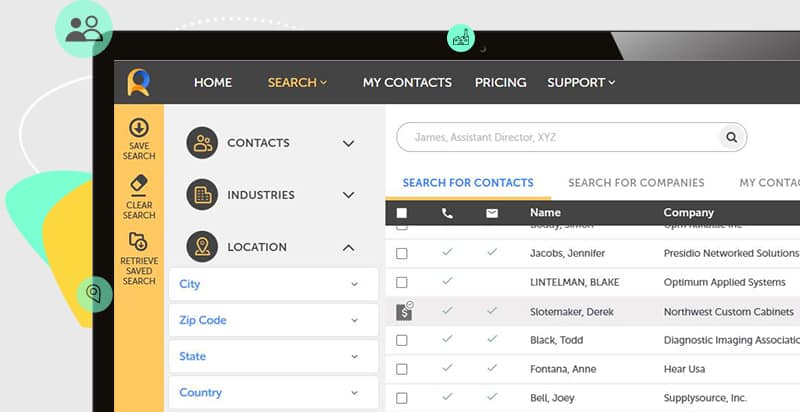
Task: Click email checkmark for Bell, Joey
Action: point(492,396)
